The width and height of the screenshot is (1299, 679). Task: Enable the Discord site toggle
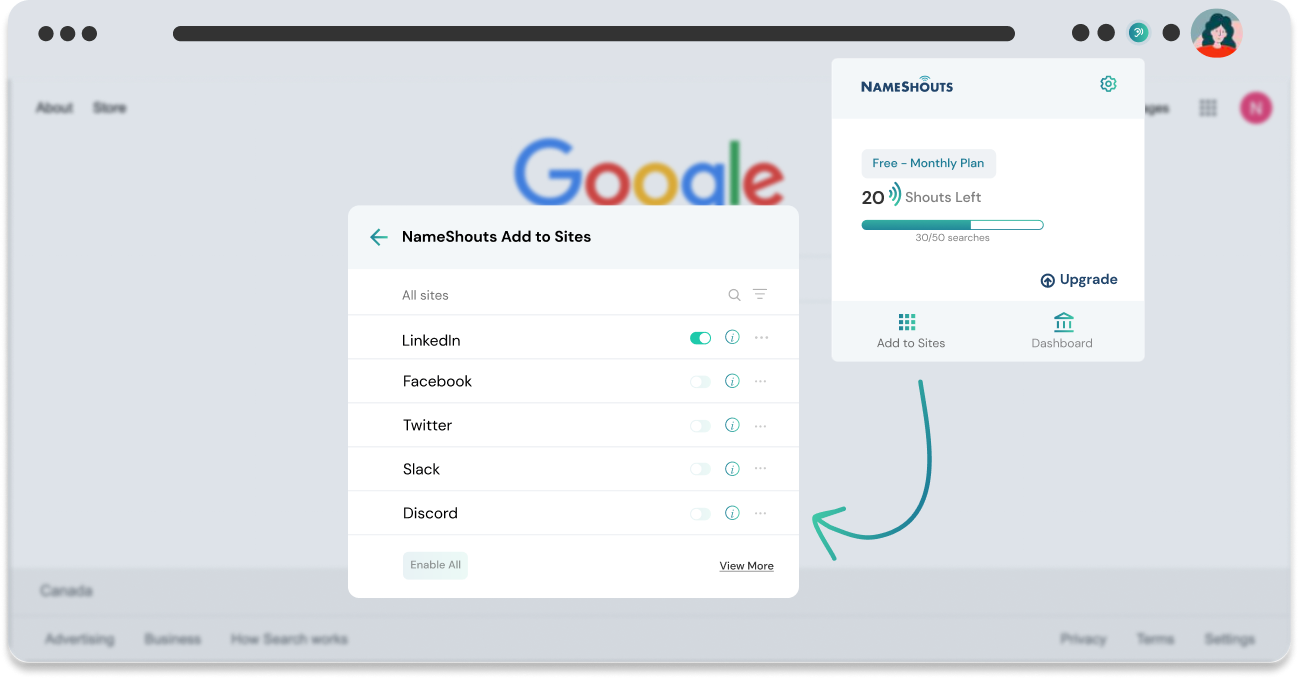click(700, 514)
